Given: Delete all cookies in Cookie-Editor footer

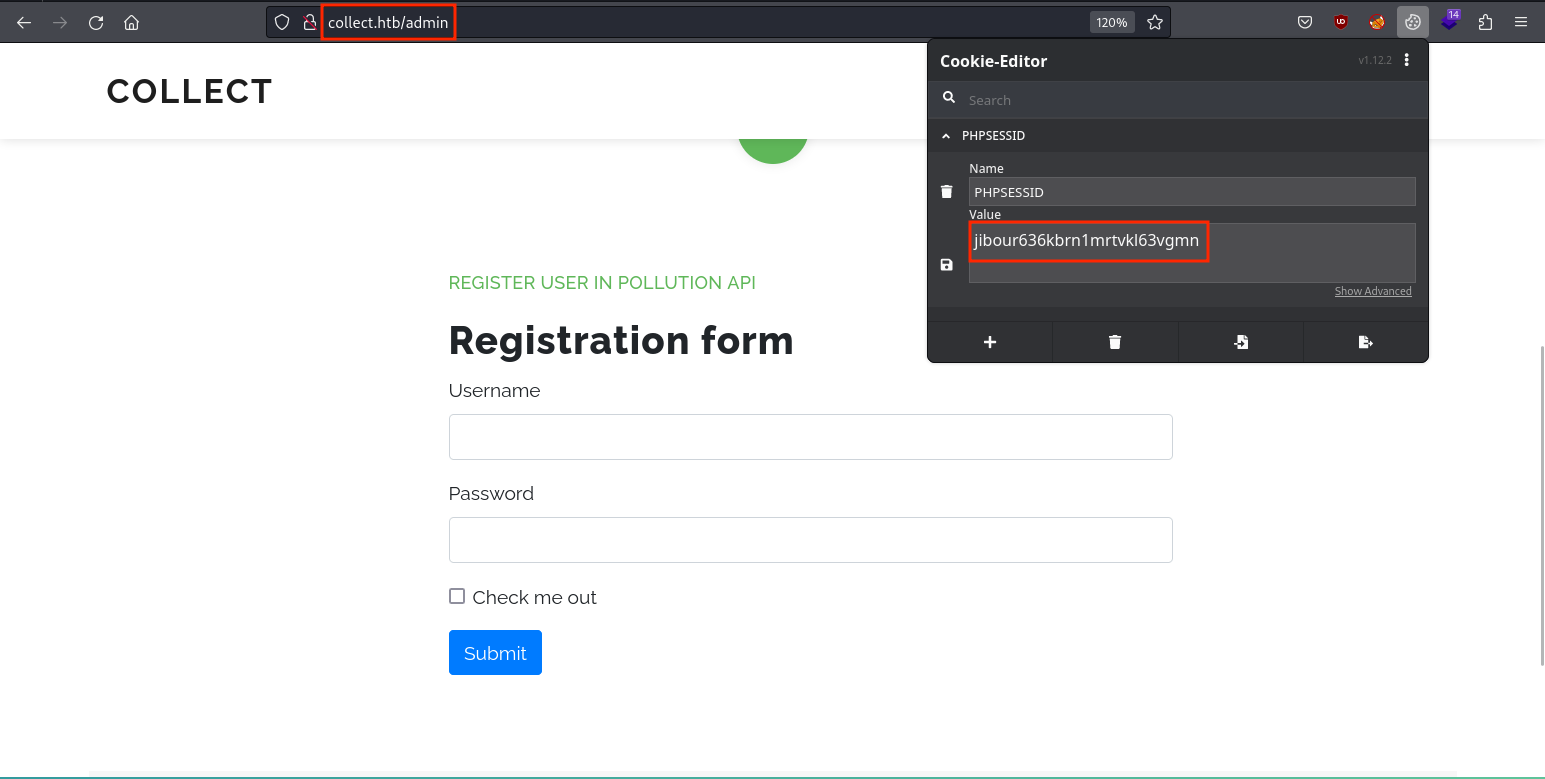Looking at the screenshot, I should [x=1115, y=342].
